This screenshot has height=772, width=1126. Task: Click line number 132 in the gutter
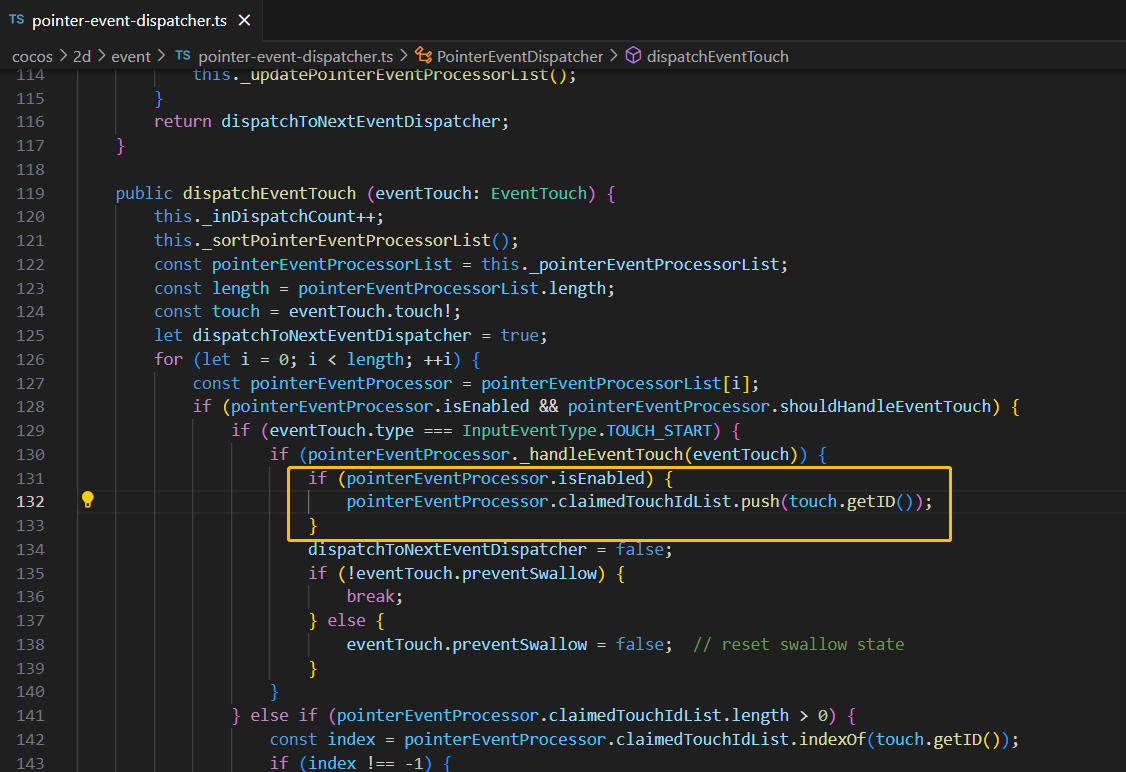coord(30,501)
